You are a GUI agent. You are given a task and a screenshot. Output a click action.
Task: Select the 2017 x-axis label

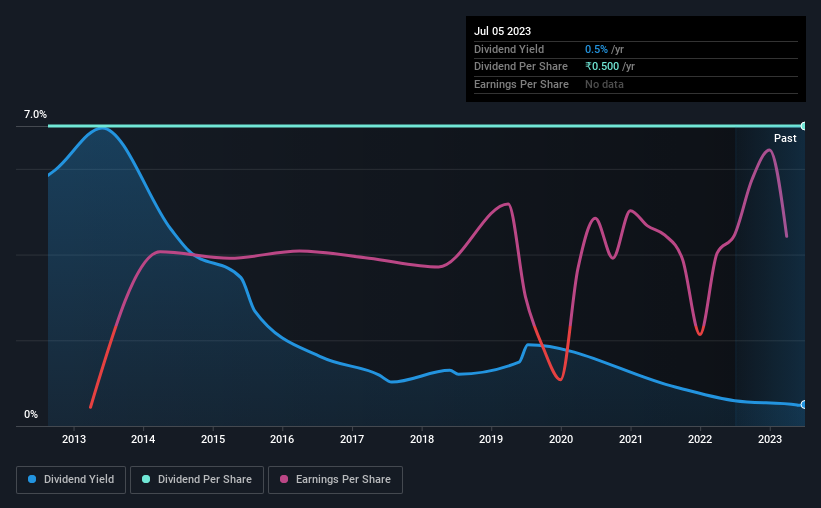click(352, 439)
